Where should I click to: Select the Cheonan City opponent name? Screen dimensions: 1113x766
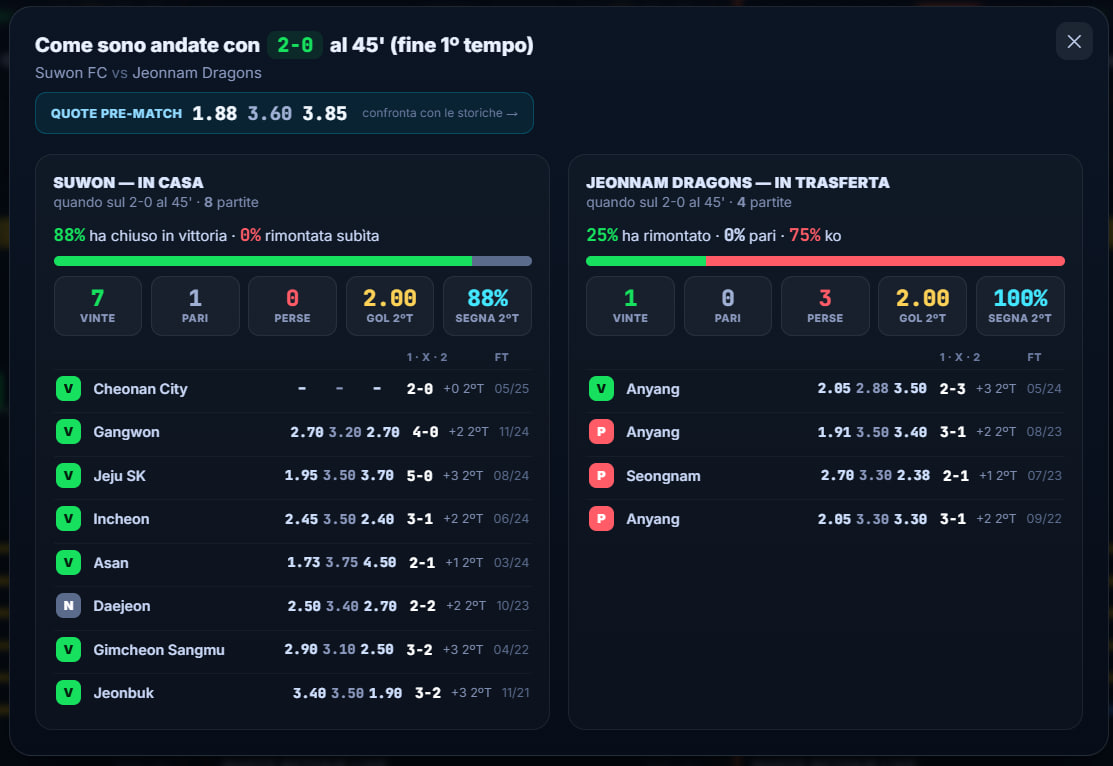pyautogui.click(x=141, y=389)
